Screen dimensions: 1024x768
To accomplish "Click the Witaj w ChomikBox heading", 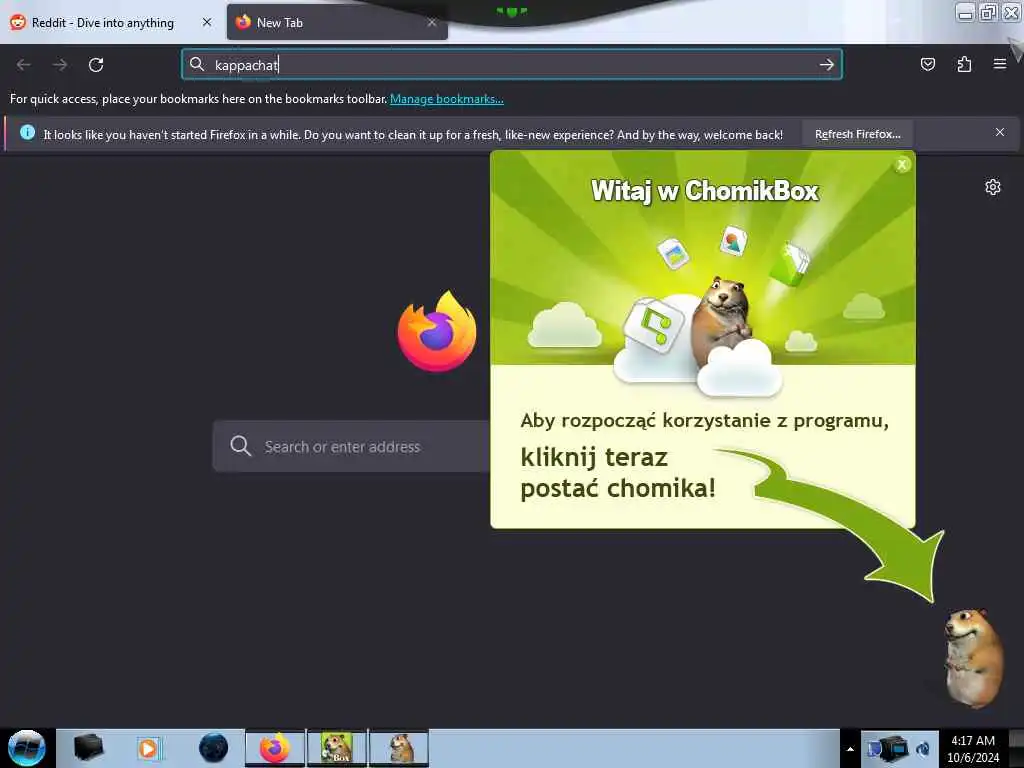I will click(705, 191).
